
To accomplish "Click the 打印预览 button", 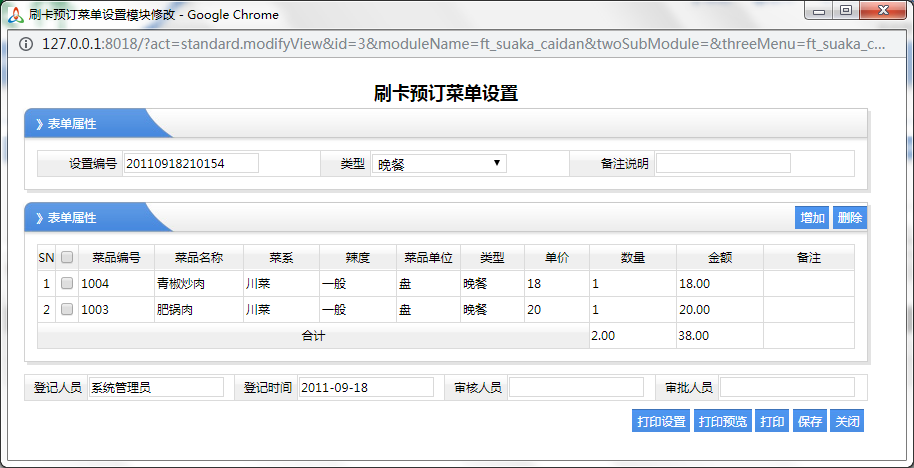I will (722, 422).
